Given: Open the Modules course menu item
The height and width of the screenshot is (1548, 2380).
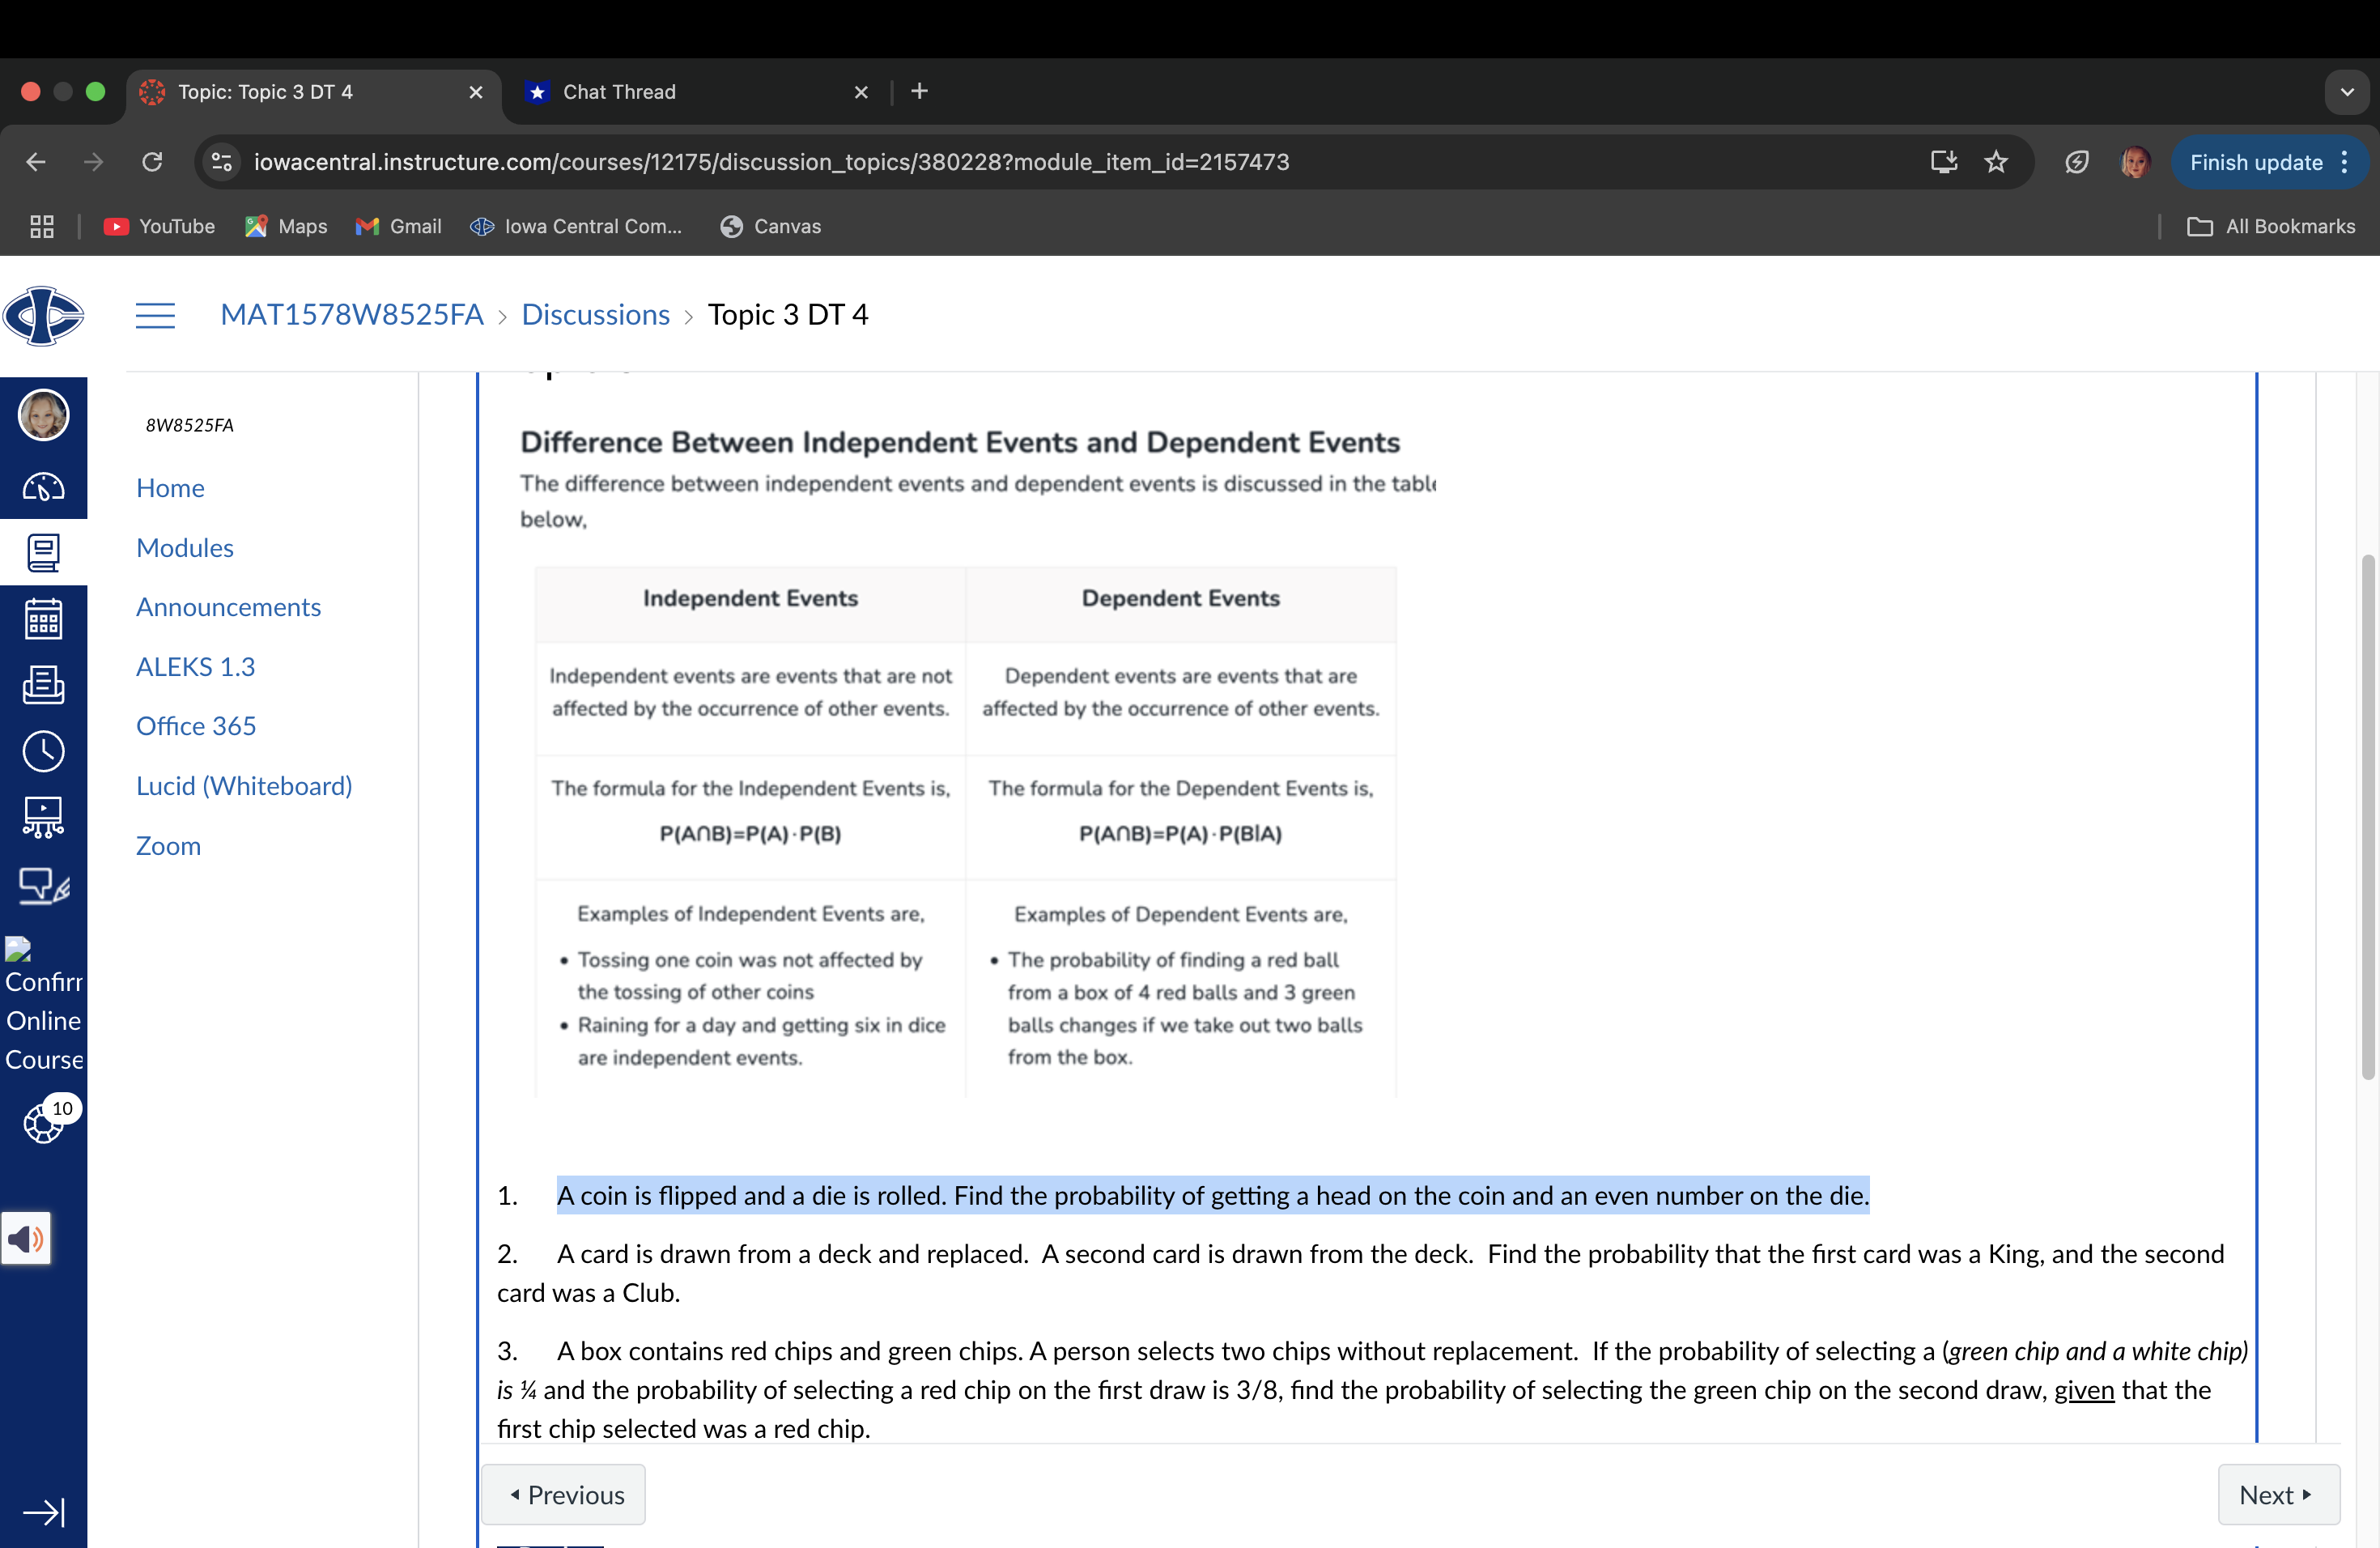Looking at the screenshot, I should [x=185, y=548].
